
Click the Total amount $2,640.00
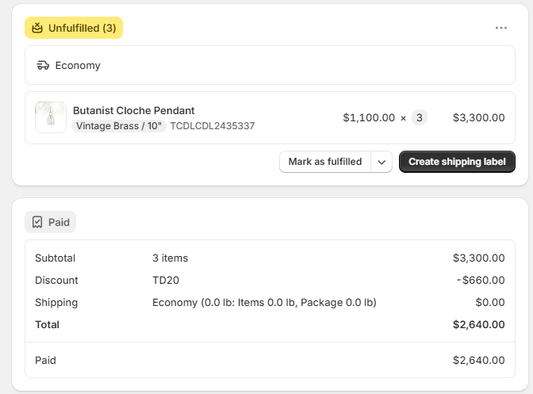[479, 325]
